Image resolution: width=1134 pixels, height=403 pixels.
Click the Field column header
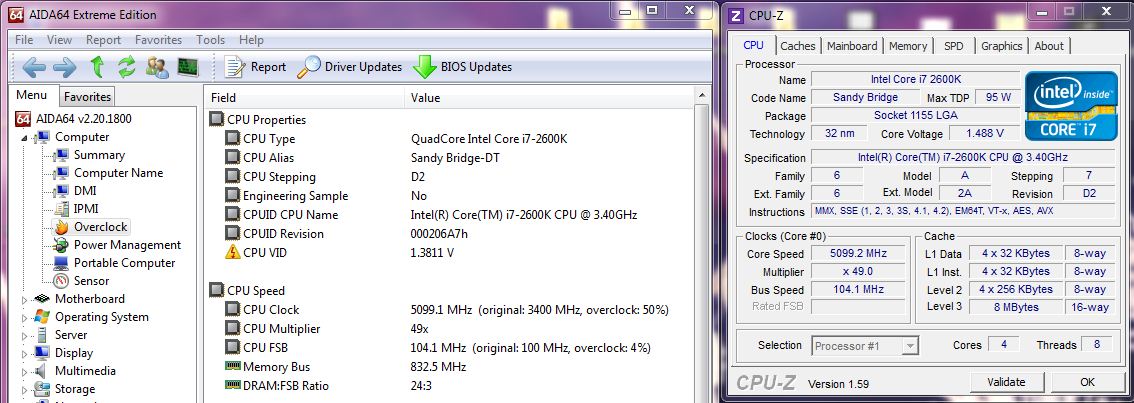tap(305, 98)
